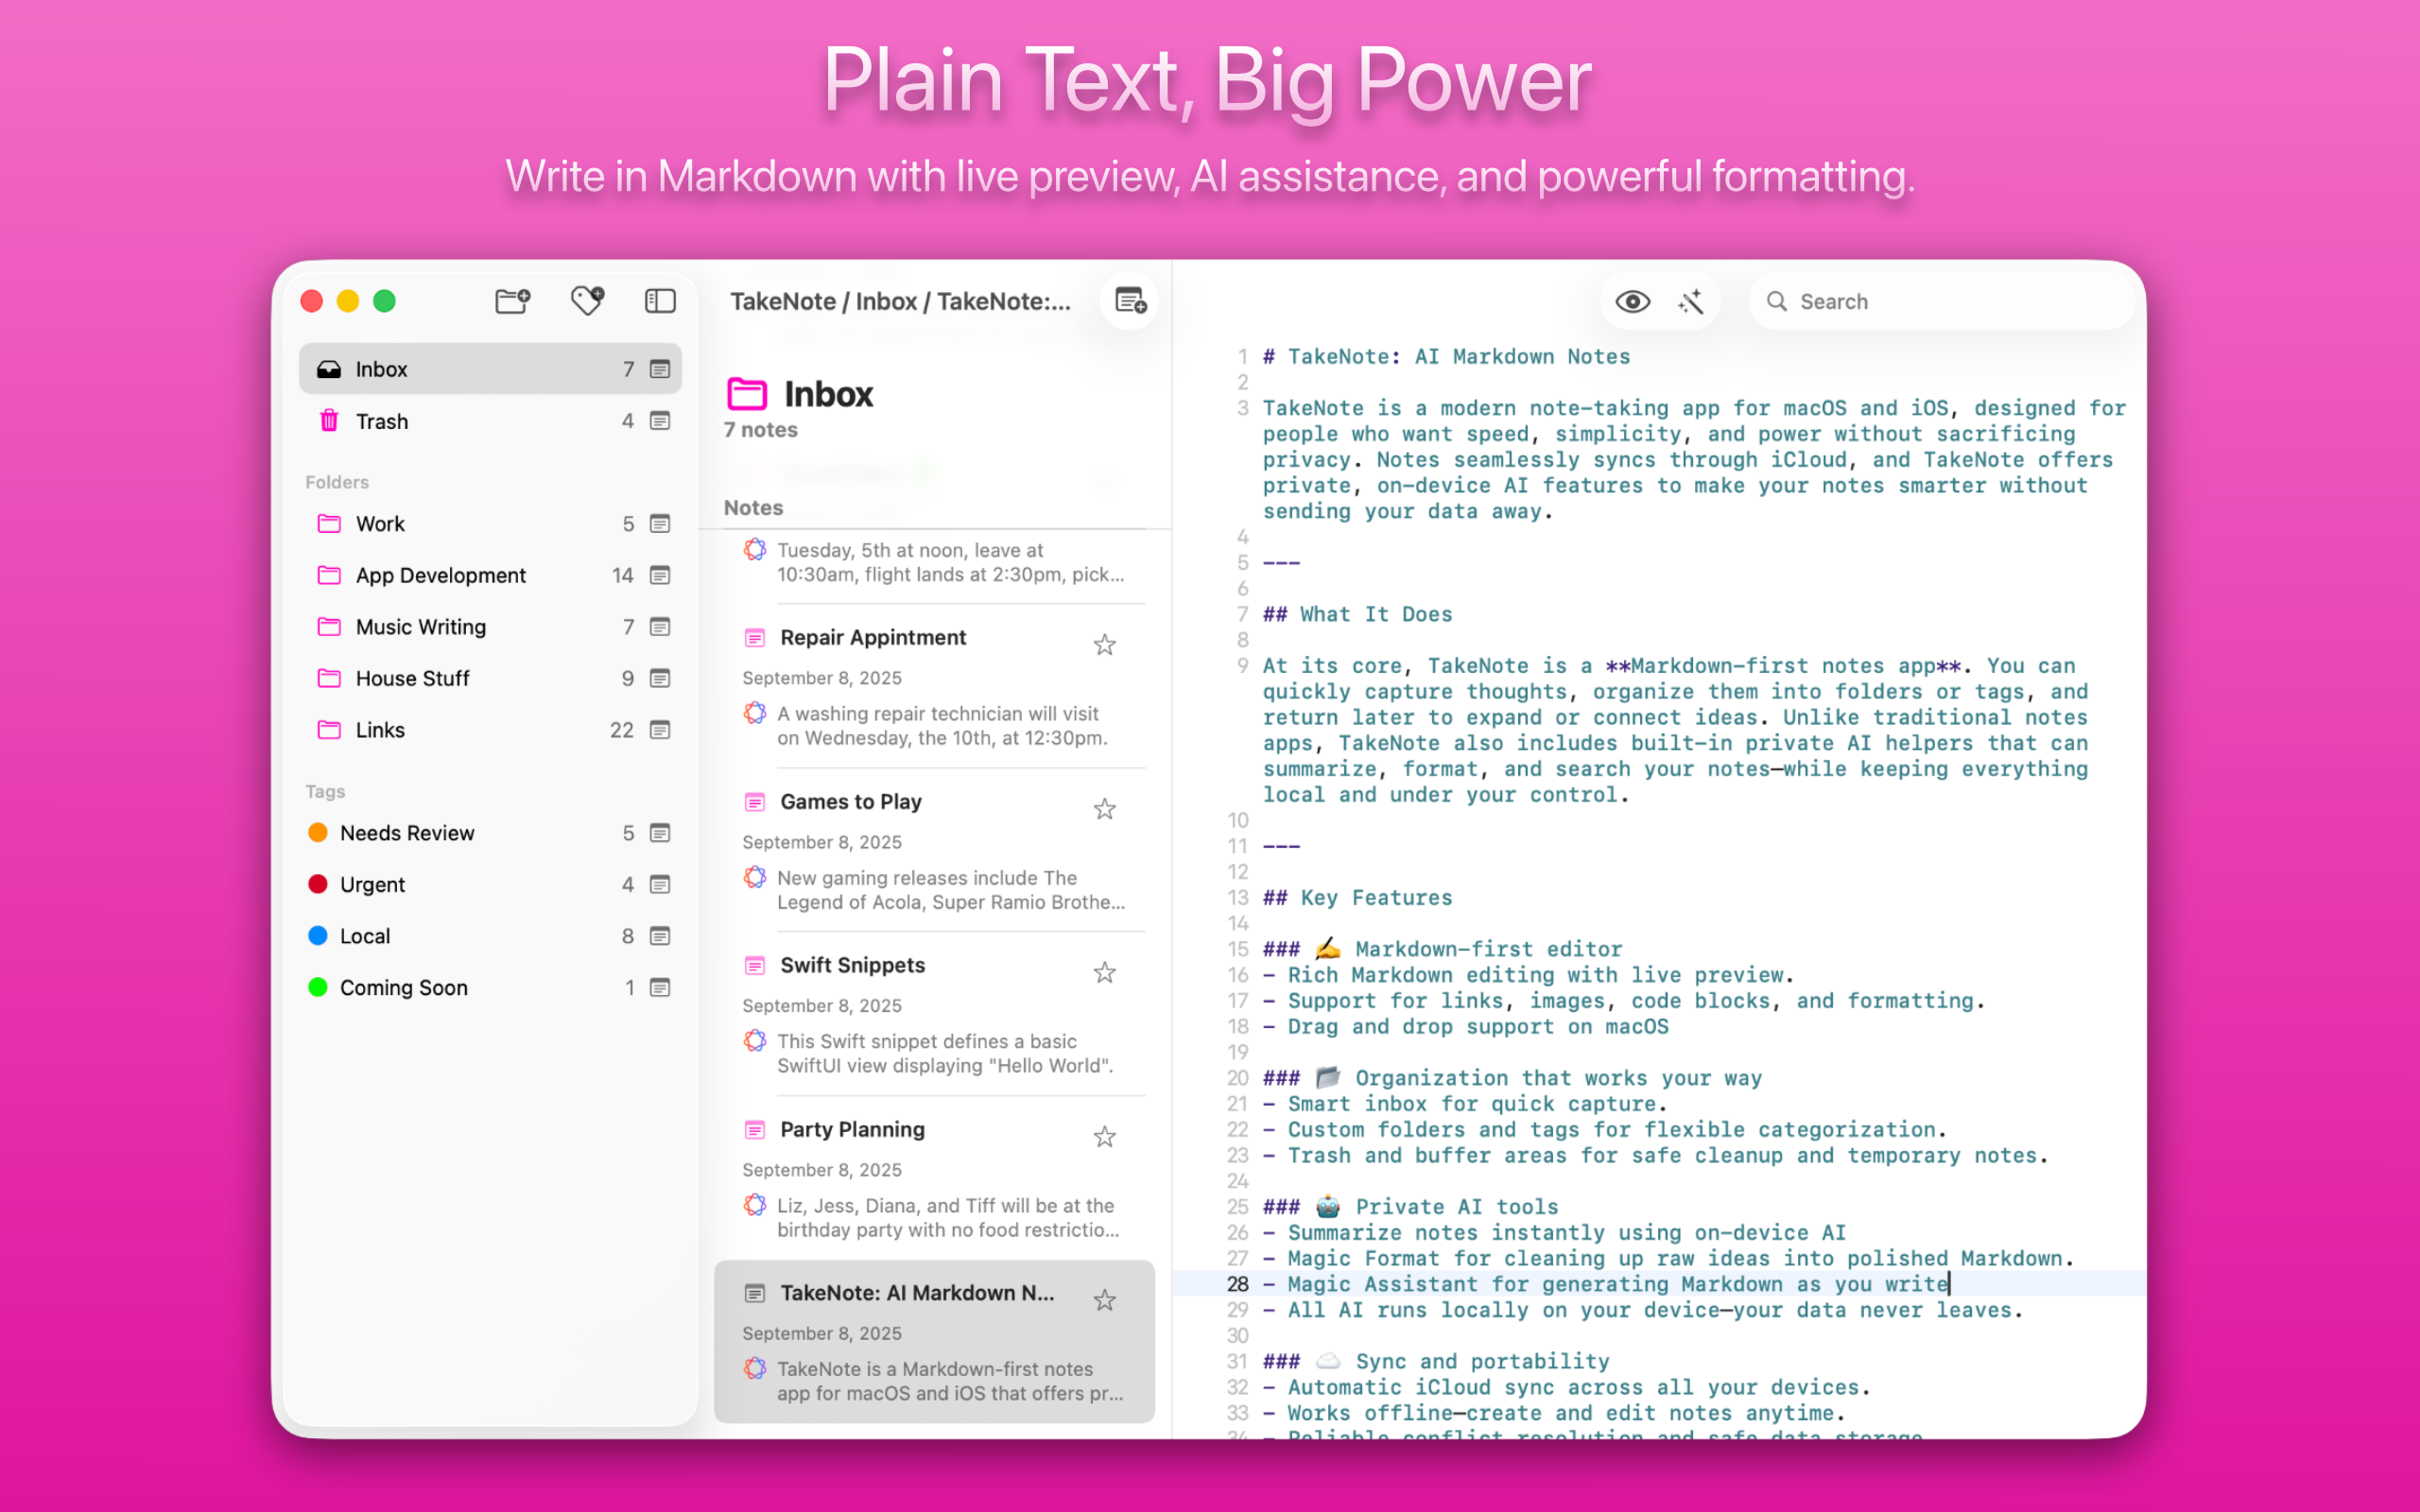Click the note window icon in Music Writing row
The width and height of the screenshot is (2420, 1512).
pyautogui.click(x=660, y=627)
